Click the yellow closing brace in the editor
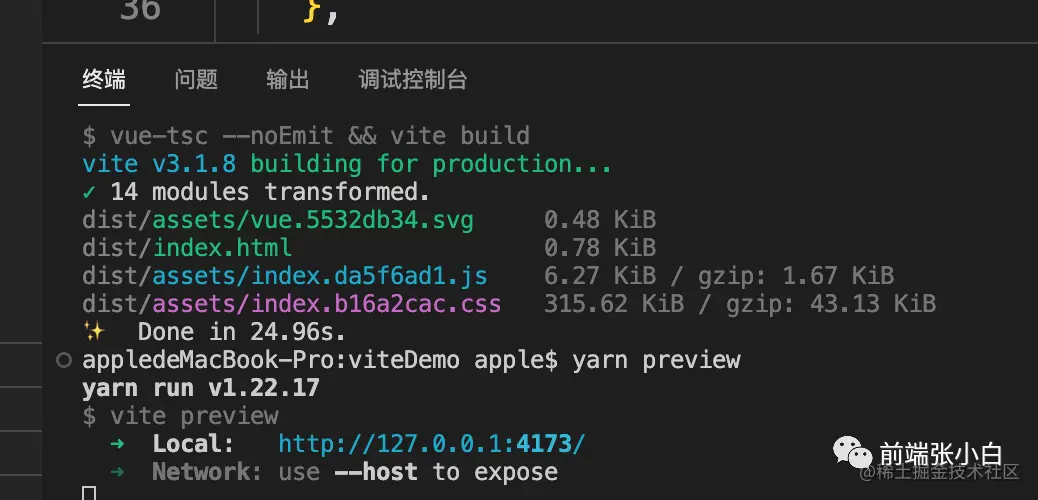Viewport: 1038px width, 500px height. 310,11
